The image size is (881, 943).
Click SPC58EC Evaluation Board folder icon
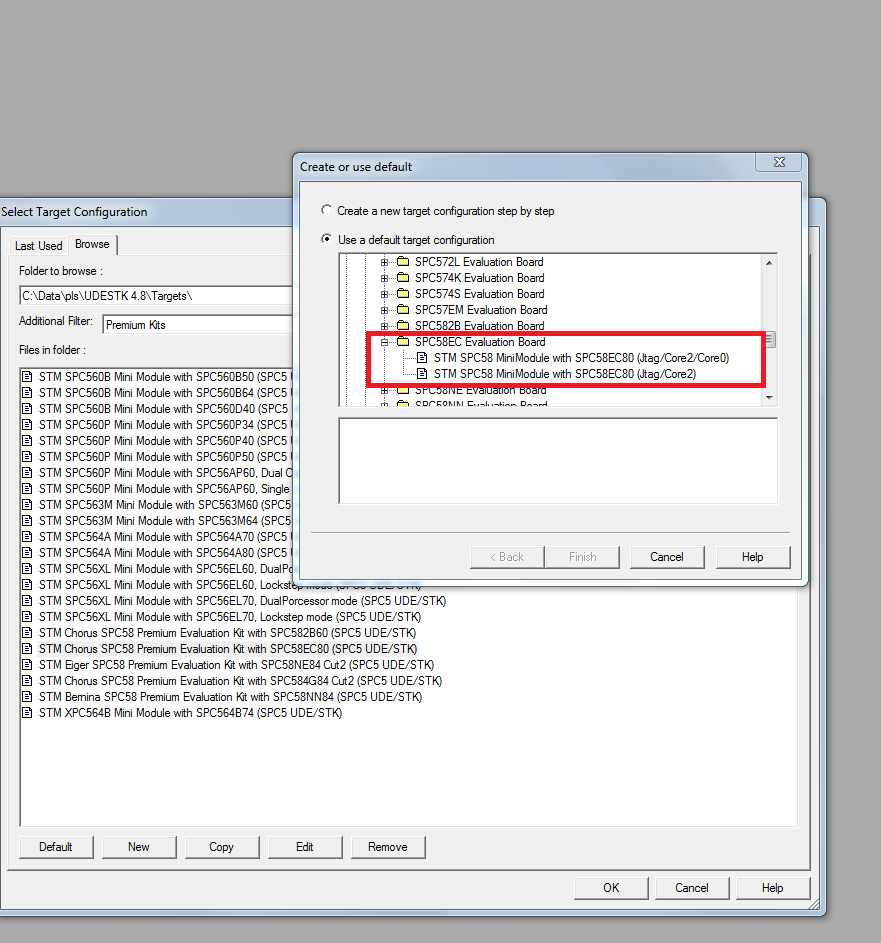click(403, 342)
